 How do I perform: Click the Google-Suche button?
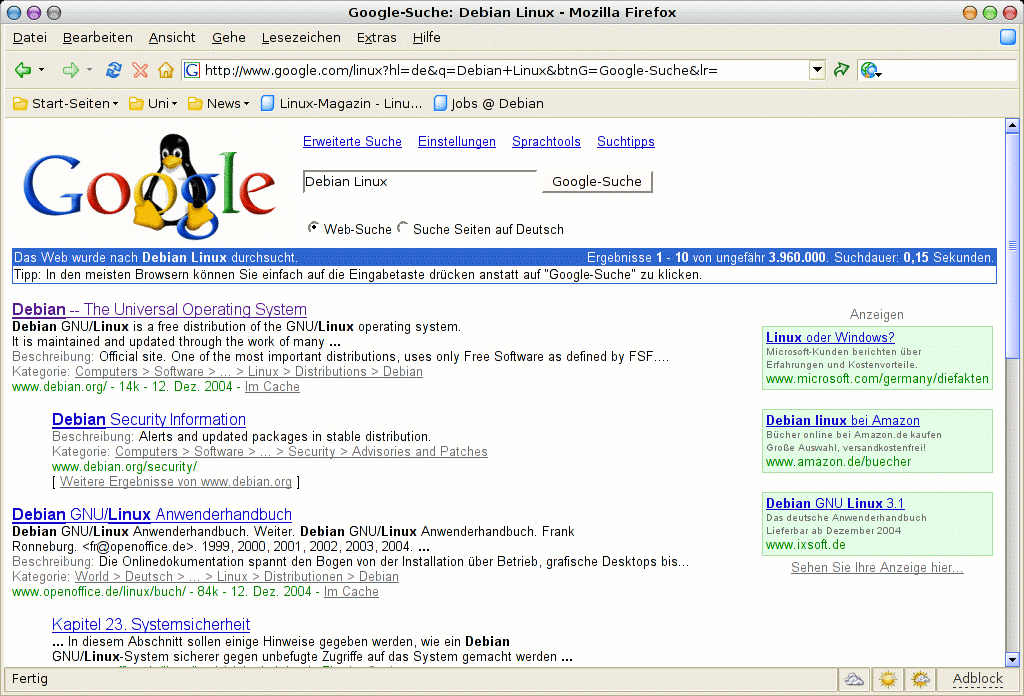[x=597, y=182]
